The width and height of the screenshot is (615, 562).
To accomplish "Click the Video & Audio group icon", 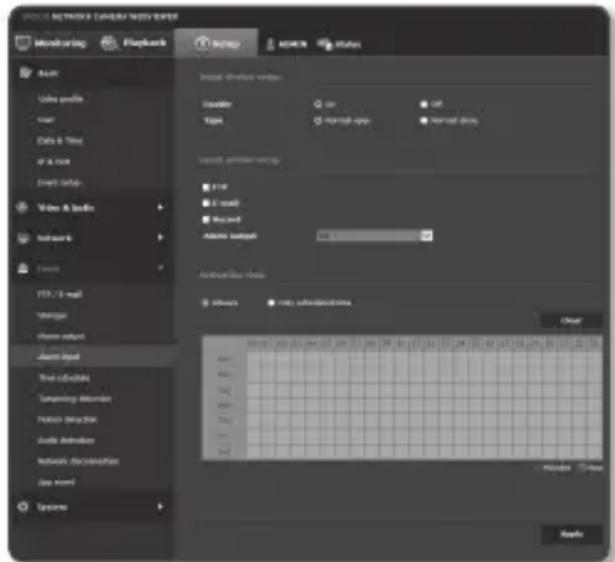I will (23, 207).
